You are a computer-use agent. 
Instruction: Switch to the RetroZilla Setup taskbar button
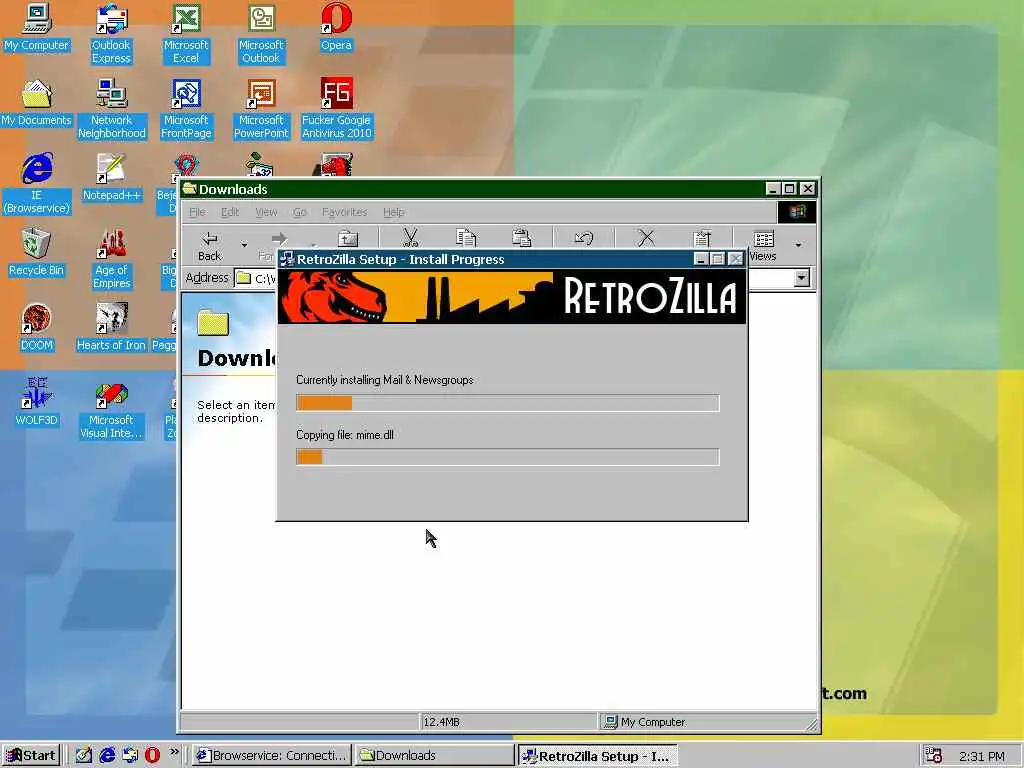coord(597,756)
